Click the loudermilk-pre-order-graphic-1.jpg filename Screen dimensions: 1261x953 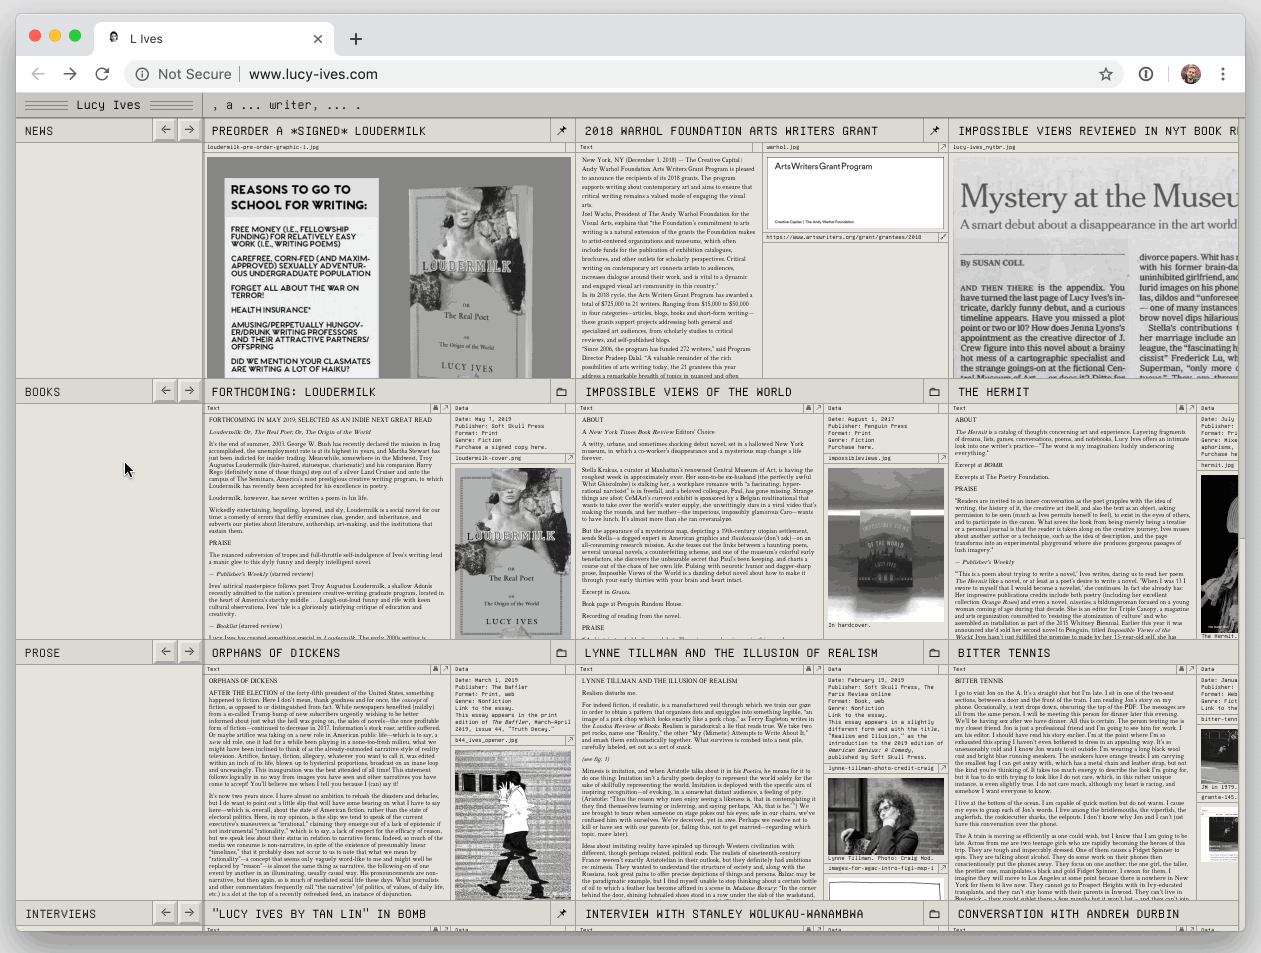click(263, 147)
